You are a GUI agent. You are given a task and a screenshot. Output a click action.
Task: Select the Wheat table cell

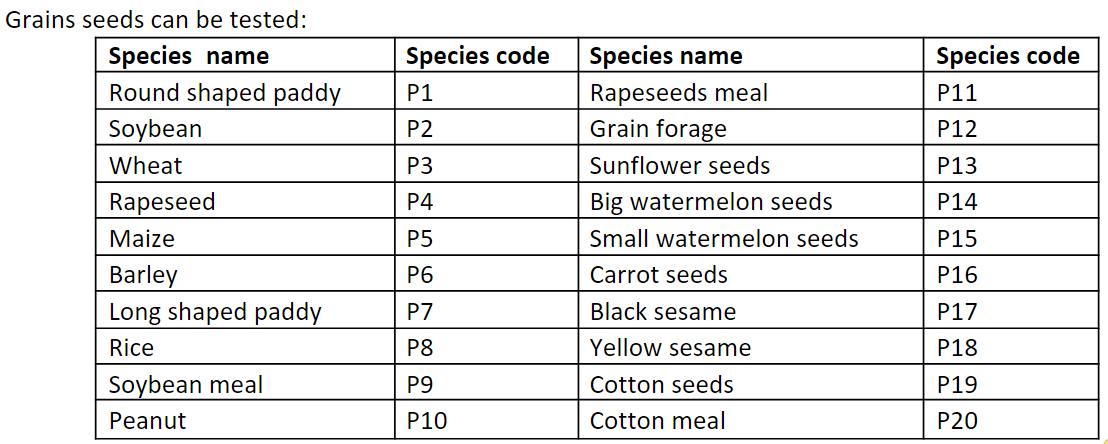(x=246, y=165)
